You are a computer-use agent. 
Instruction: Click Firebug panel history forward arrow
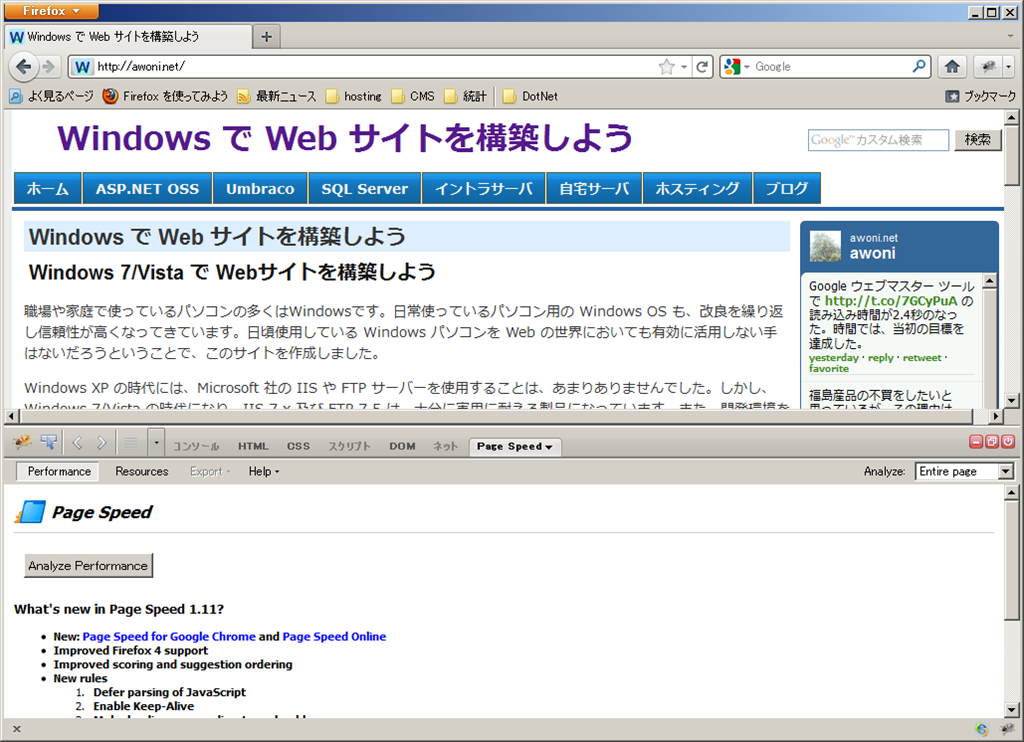pyautogui.click(x=101, y=443)
